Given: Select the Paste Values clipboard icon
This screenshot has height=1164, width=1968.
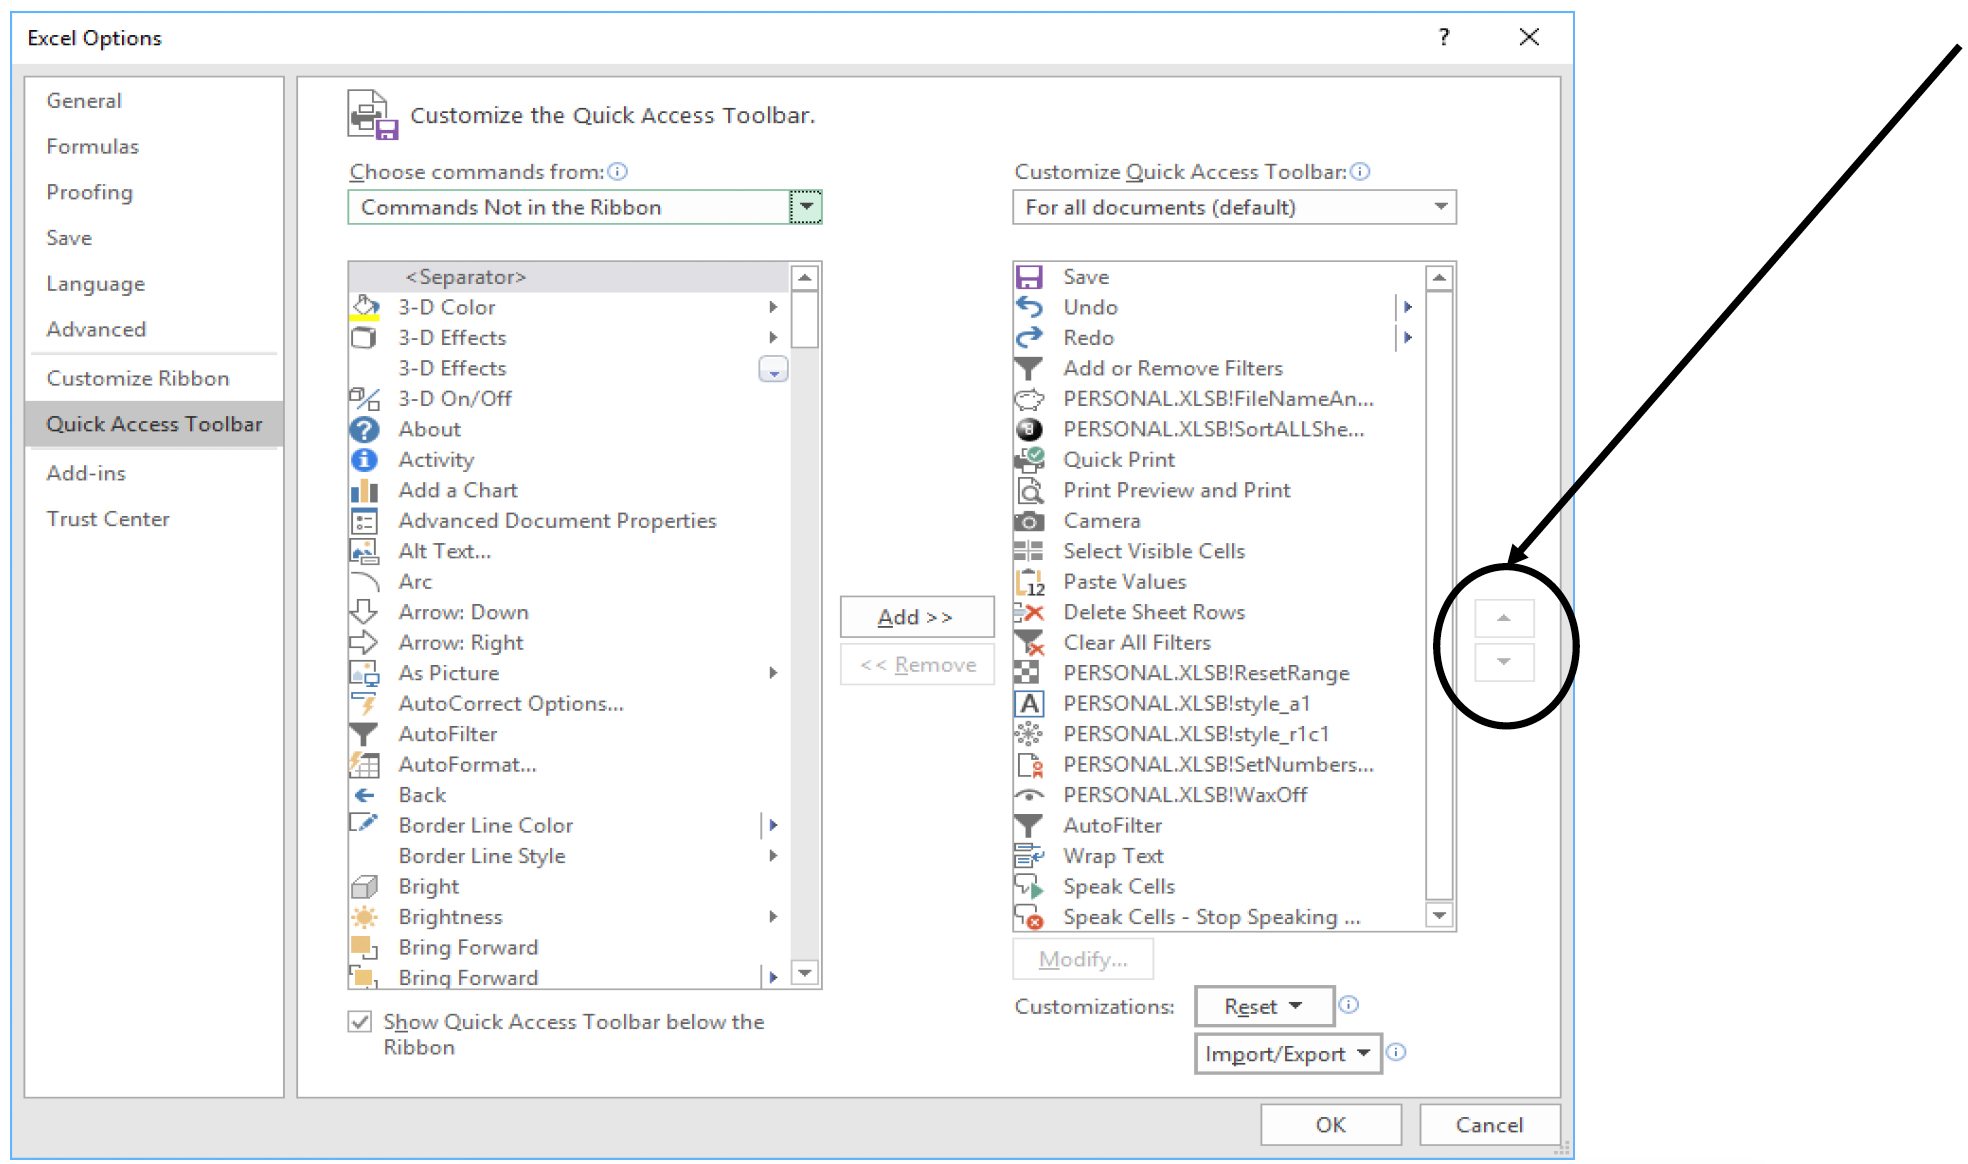Looking at the screenshot, I should 1029,582.
